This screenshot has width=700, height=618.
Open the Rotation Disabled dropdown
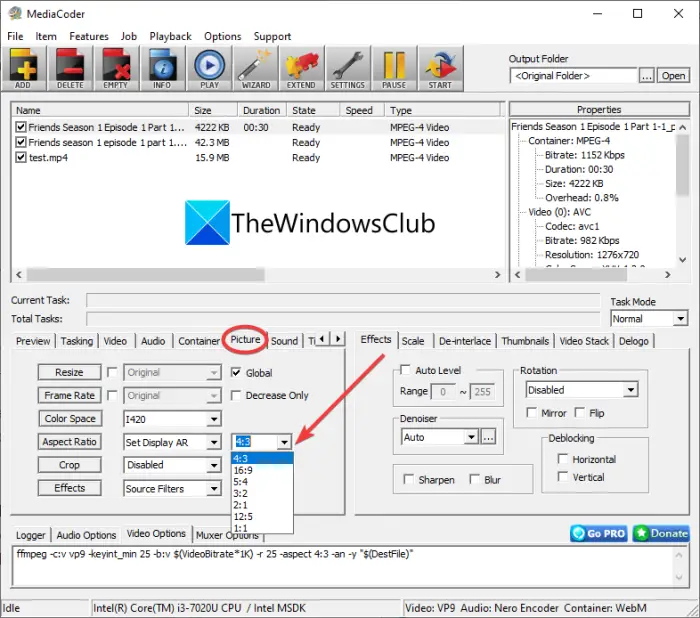point(582,390)
